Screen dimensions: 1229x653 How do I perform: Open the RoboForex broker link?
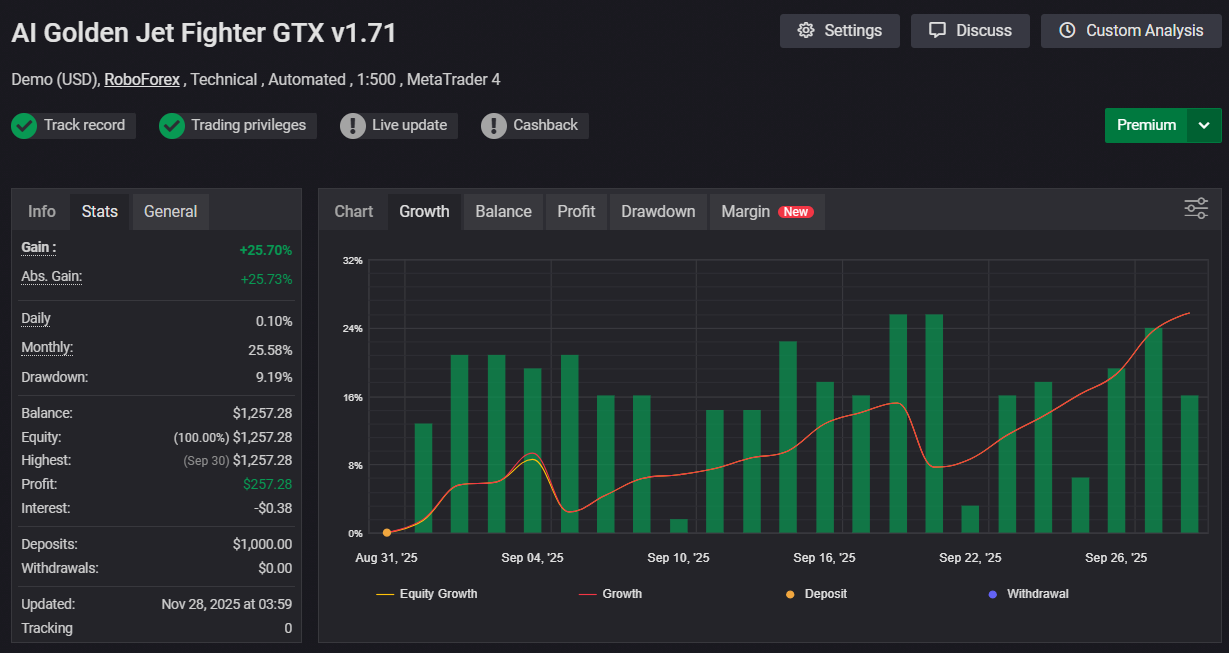point(144,79)
